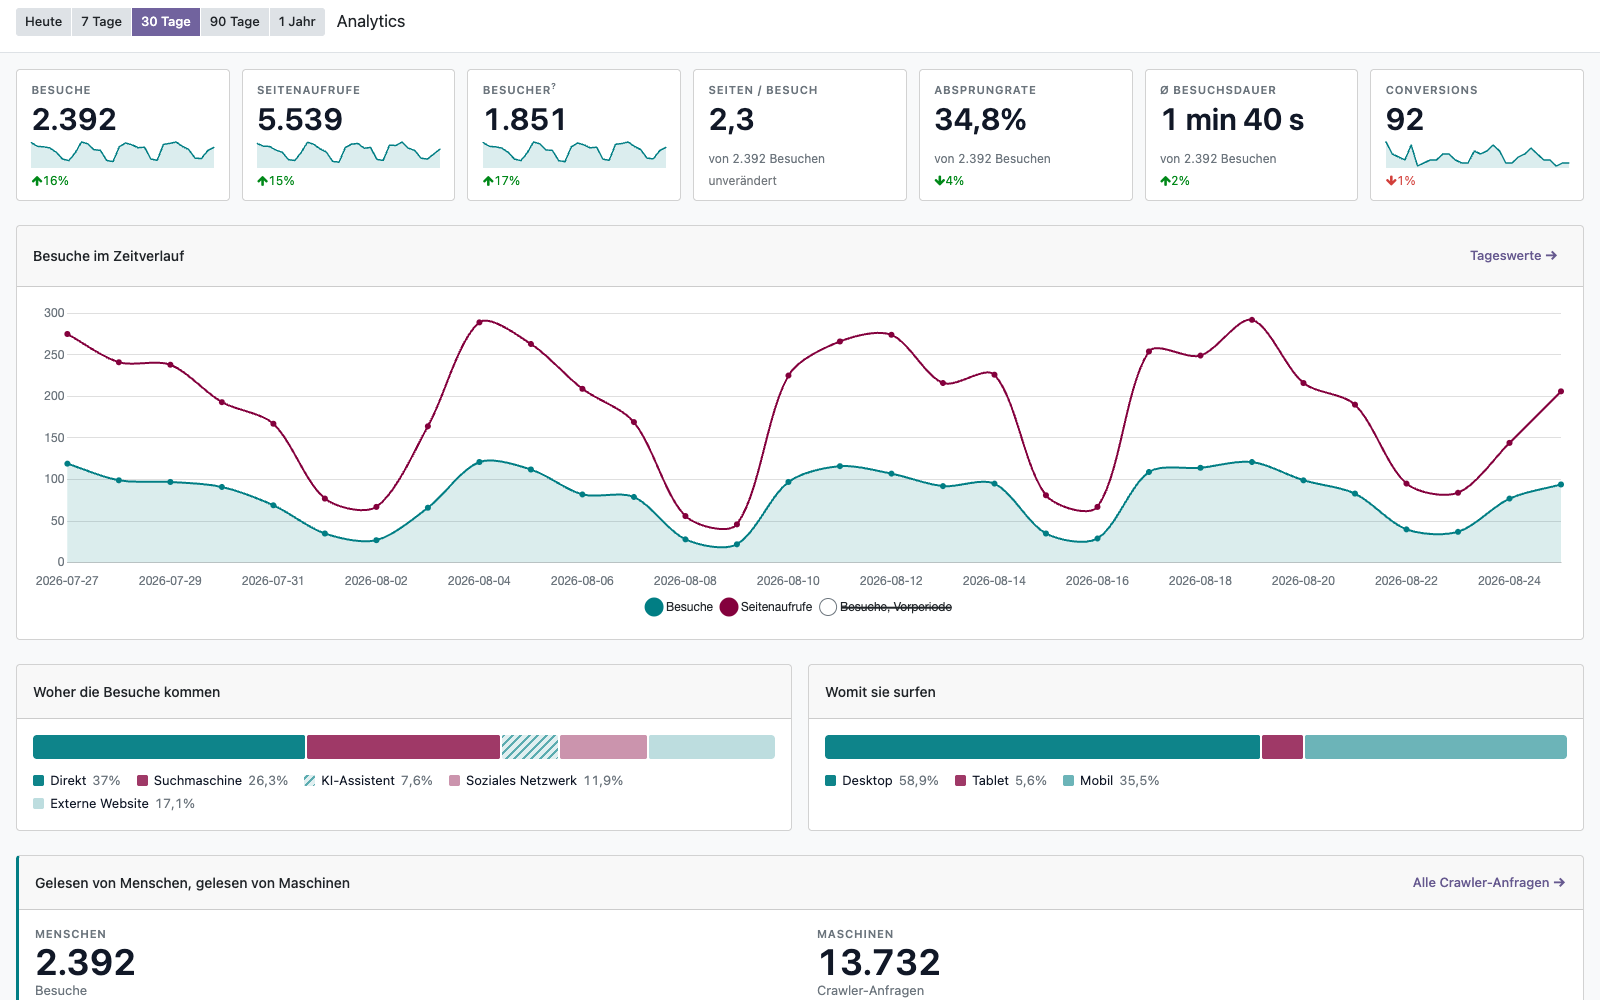Click the 2026-07-27 date on chart axis
Image resolution: width=1600 pixels, height=1000 pixels.
67,581
